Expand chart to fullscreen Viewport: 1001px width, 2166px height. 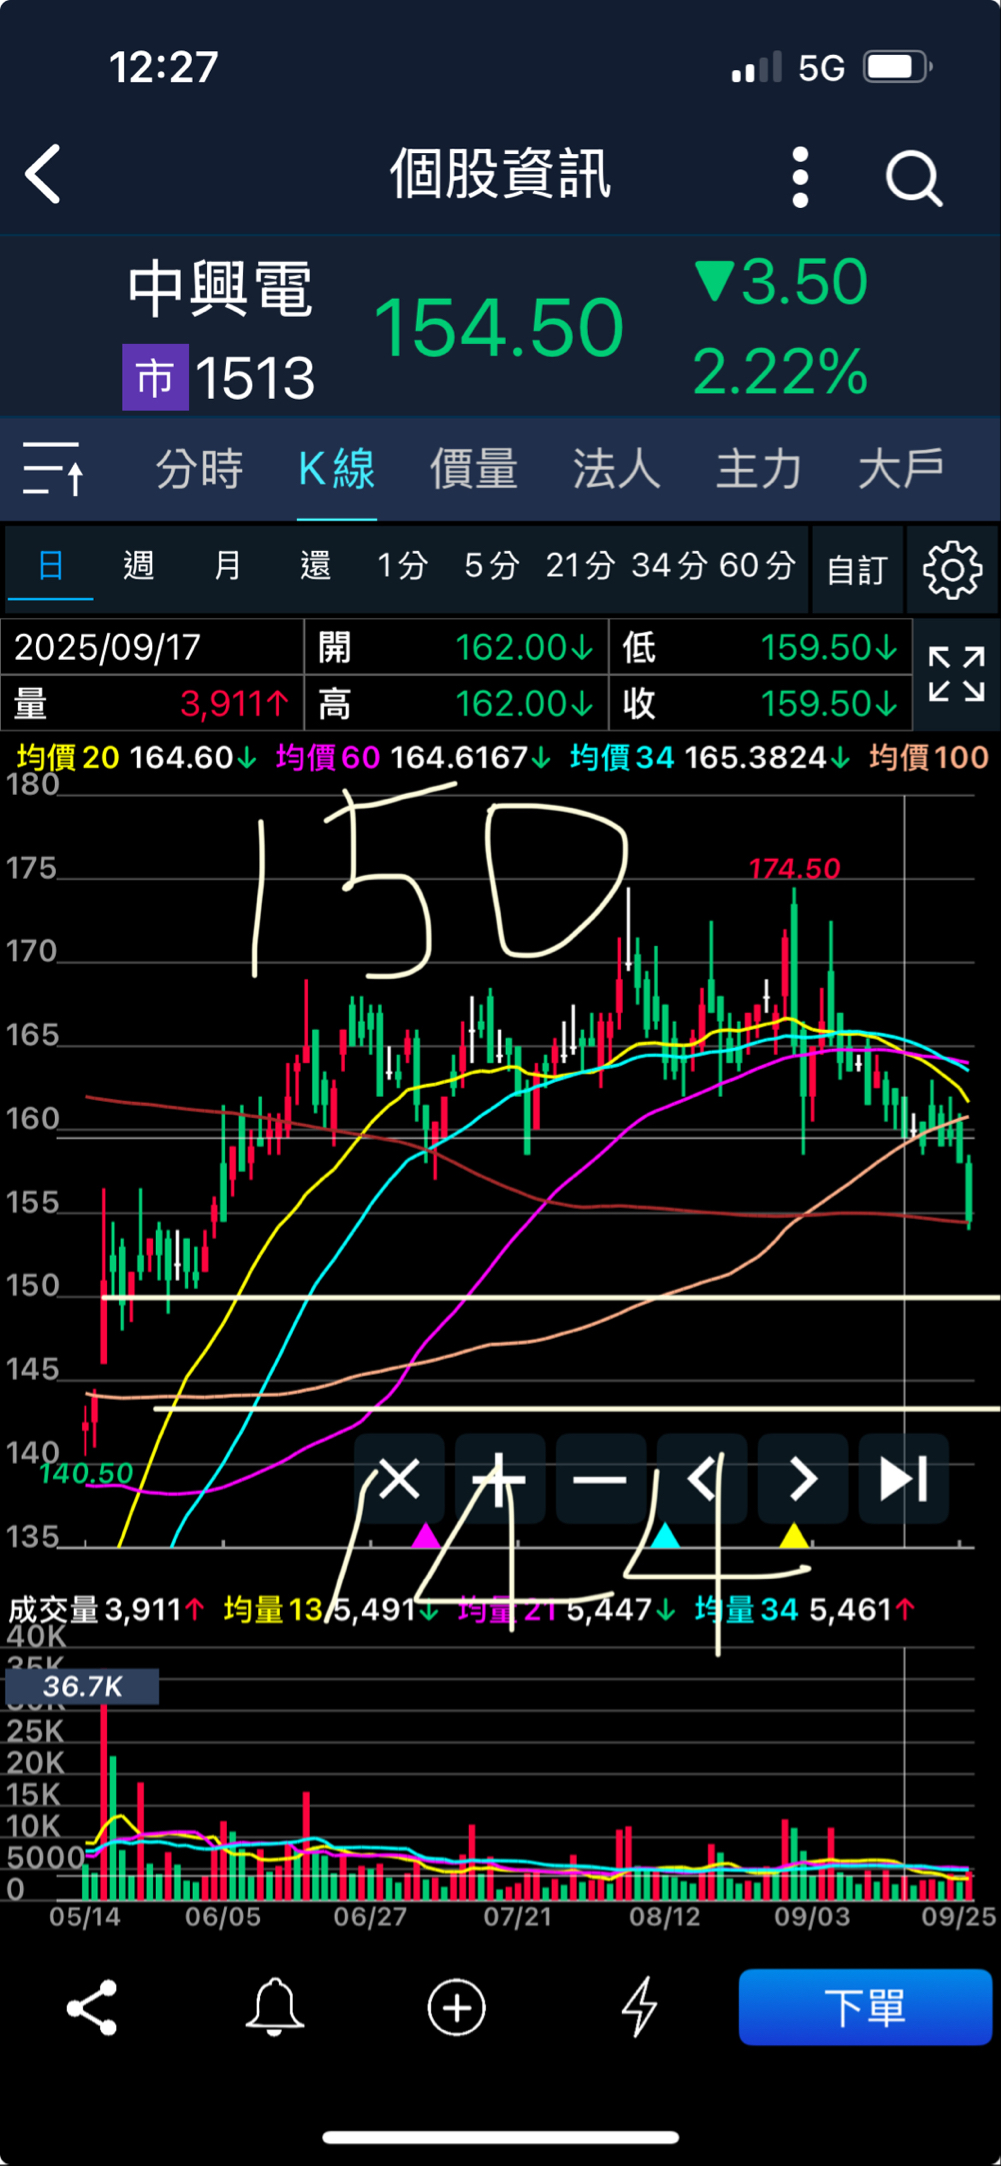tap(956, 675)
